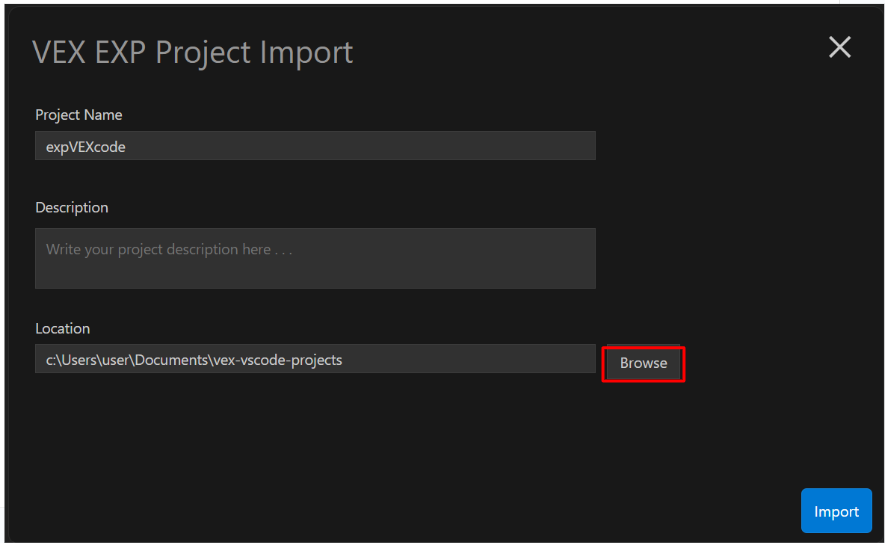Place cursor in the expVEXcode text

pos(86,146)
